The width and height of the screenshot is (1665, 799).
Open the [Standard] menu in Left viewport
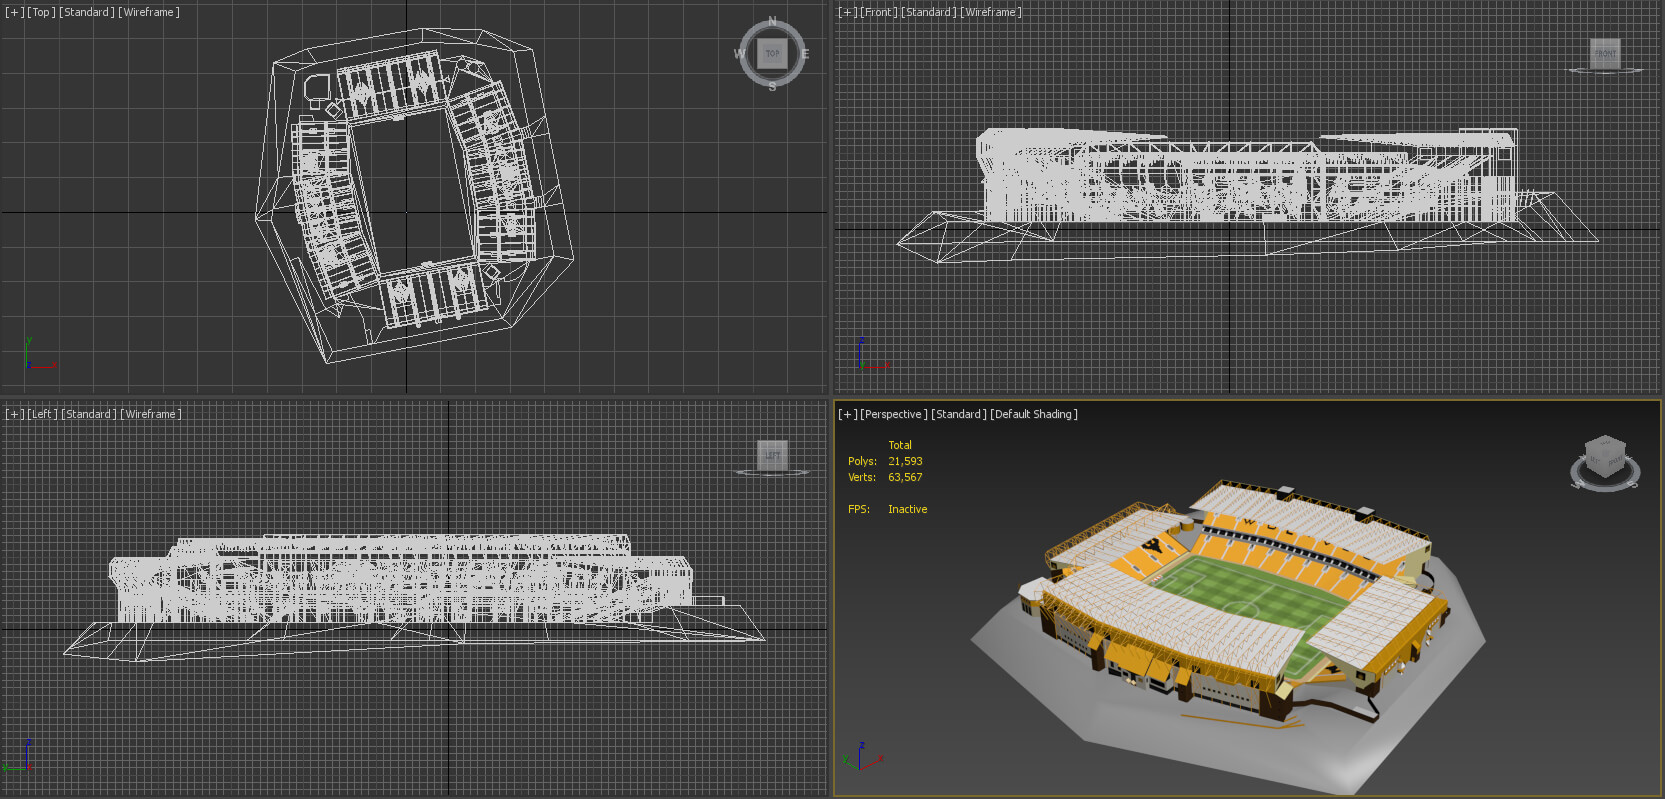click(x=89, y=414)
